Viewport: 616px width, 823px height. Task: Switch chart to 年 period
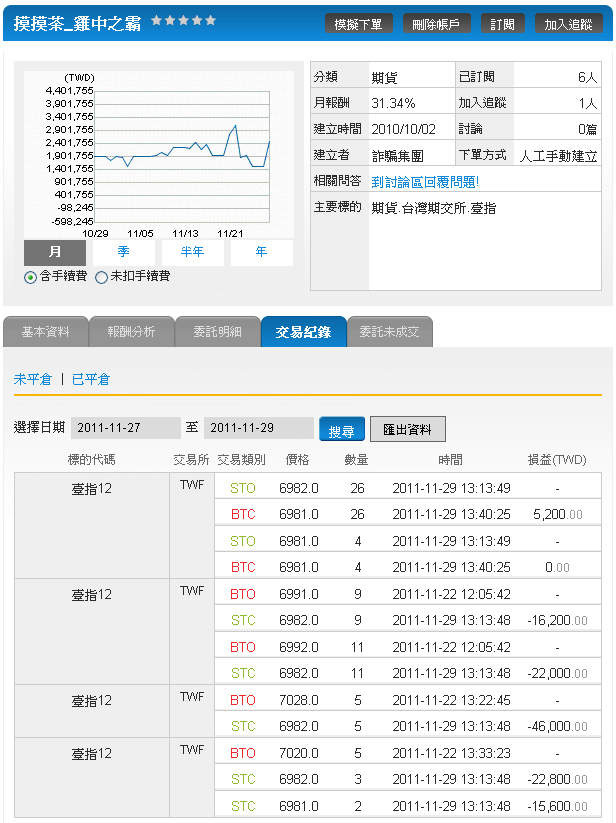tap(261, 252)
